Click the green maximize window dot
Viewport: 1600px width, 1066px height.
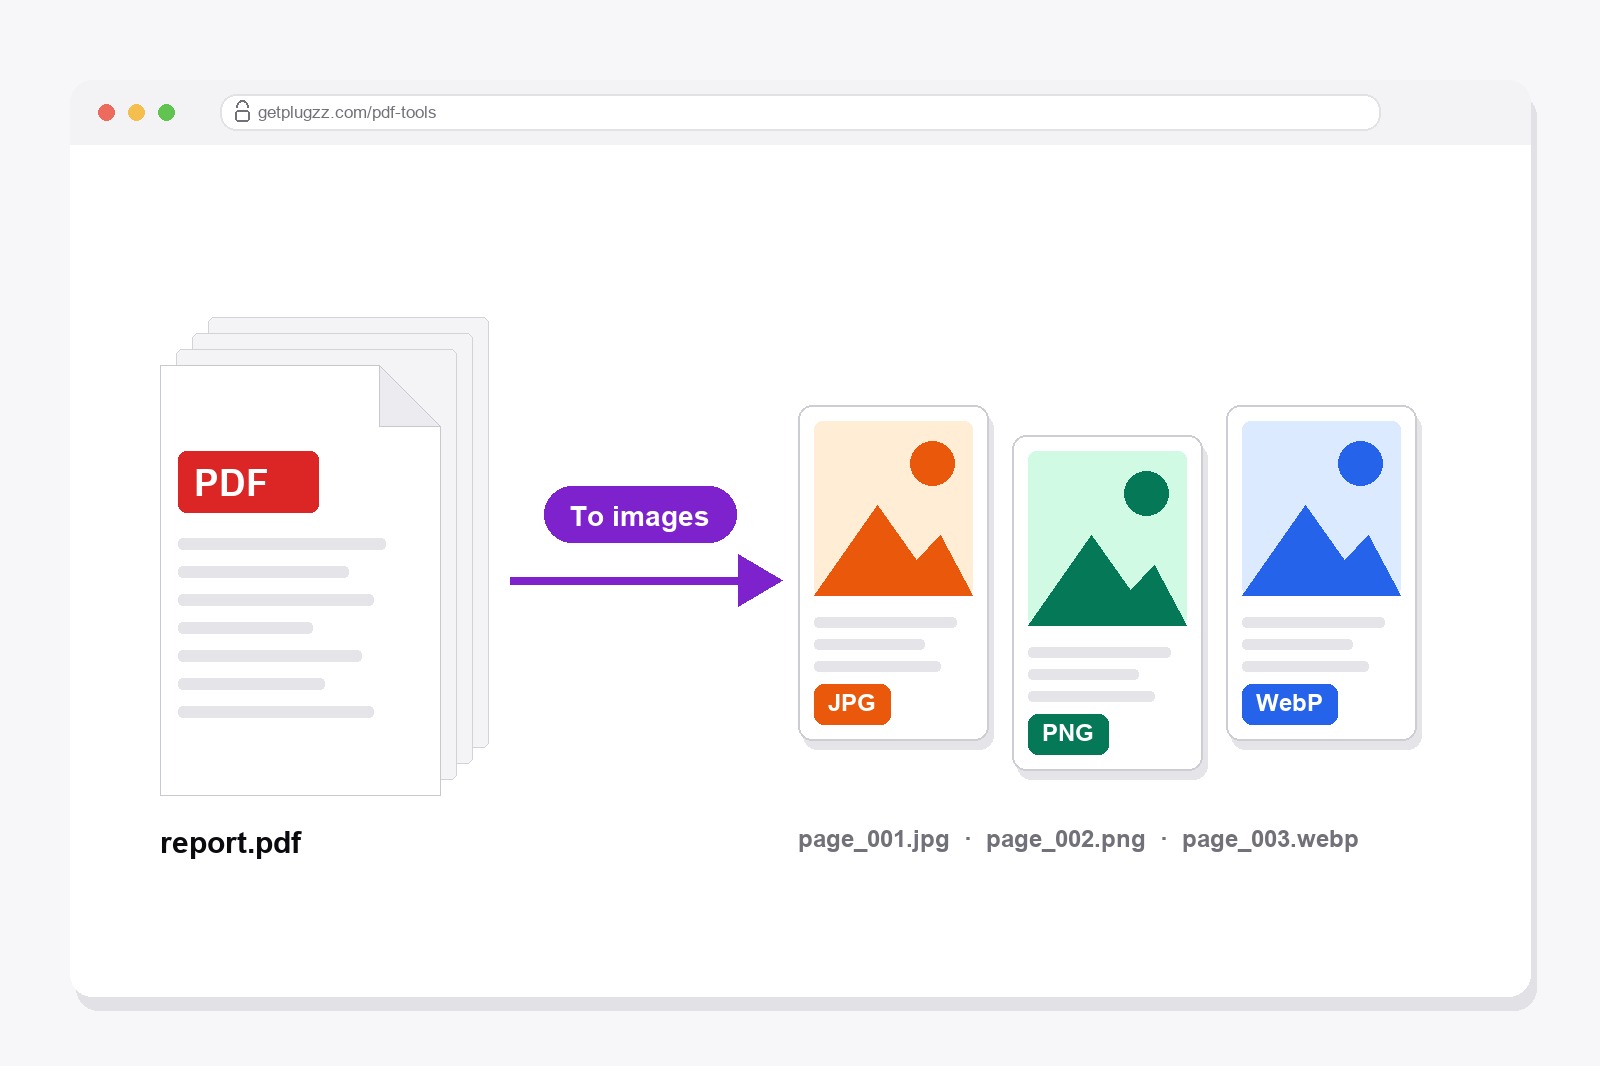pyautogui.click(x=167, y=112)
